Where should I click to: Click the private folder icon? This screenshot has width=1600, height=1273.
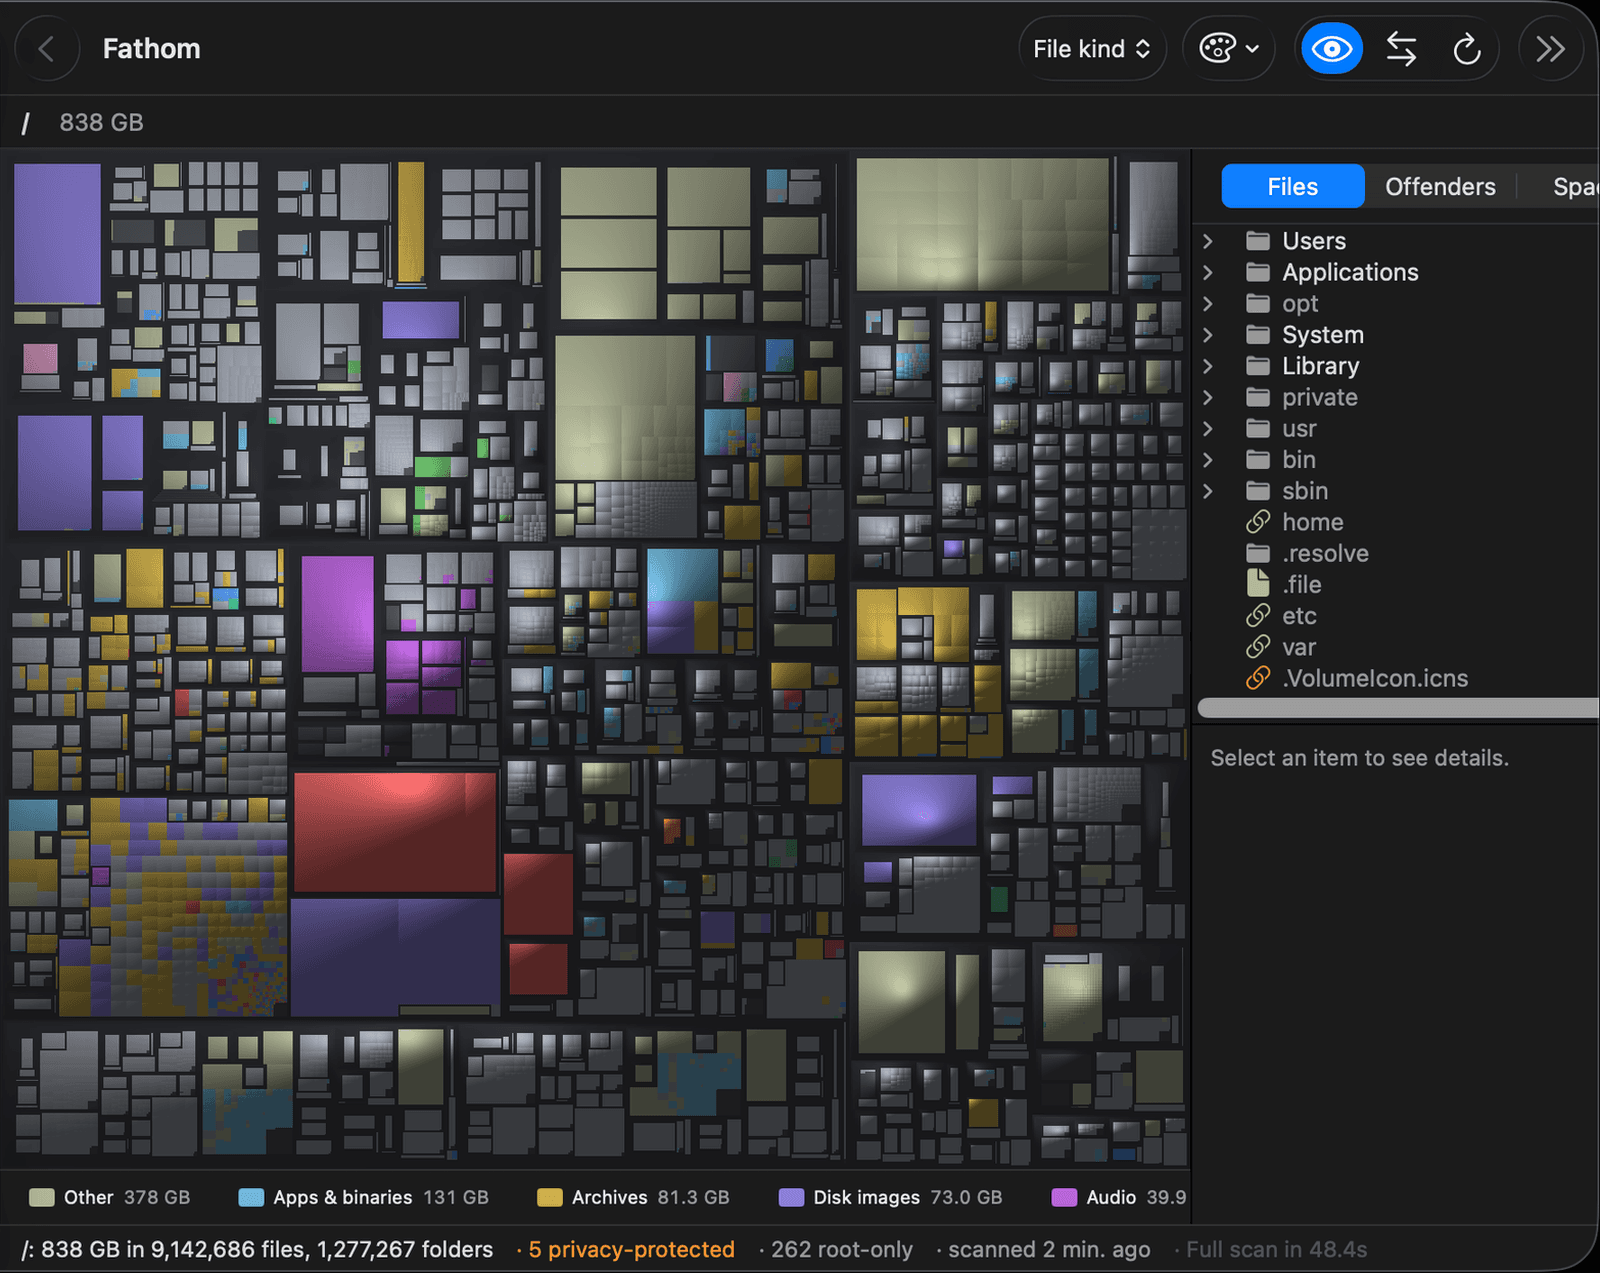pos(1258,397)
